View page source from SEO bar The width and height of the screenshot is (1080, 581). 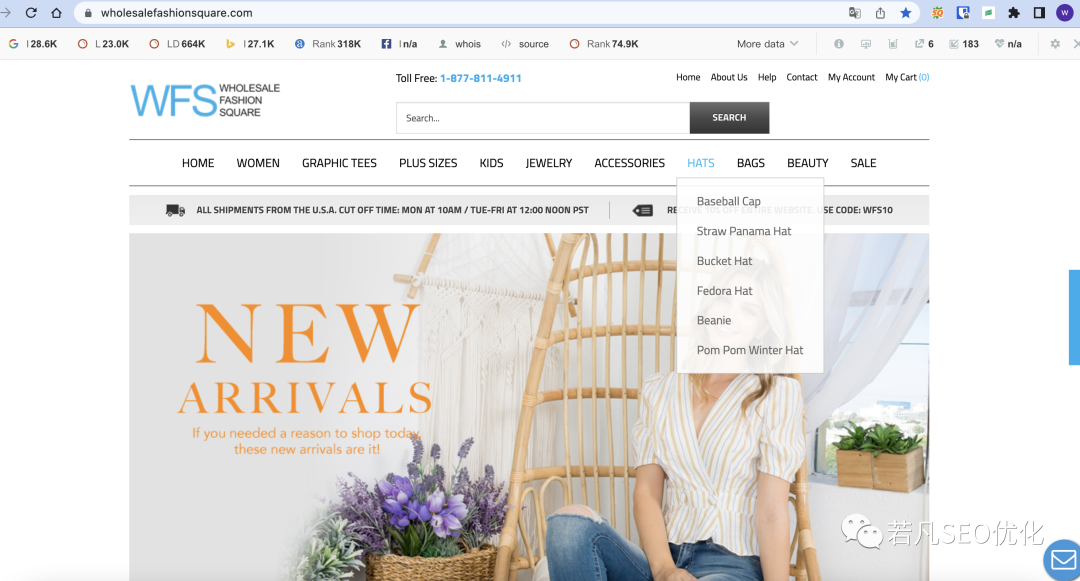click(525, 43)
